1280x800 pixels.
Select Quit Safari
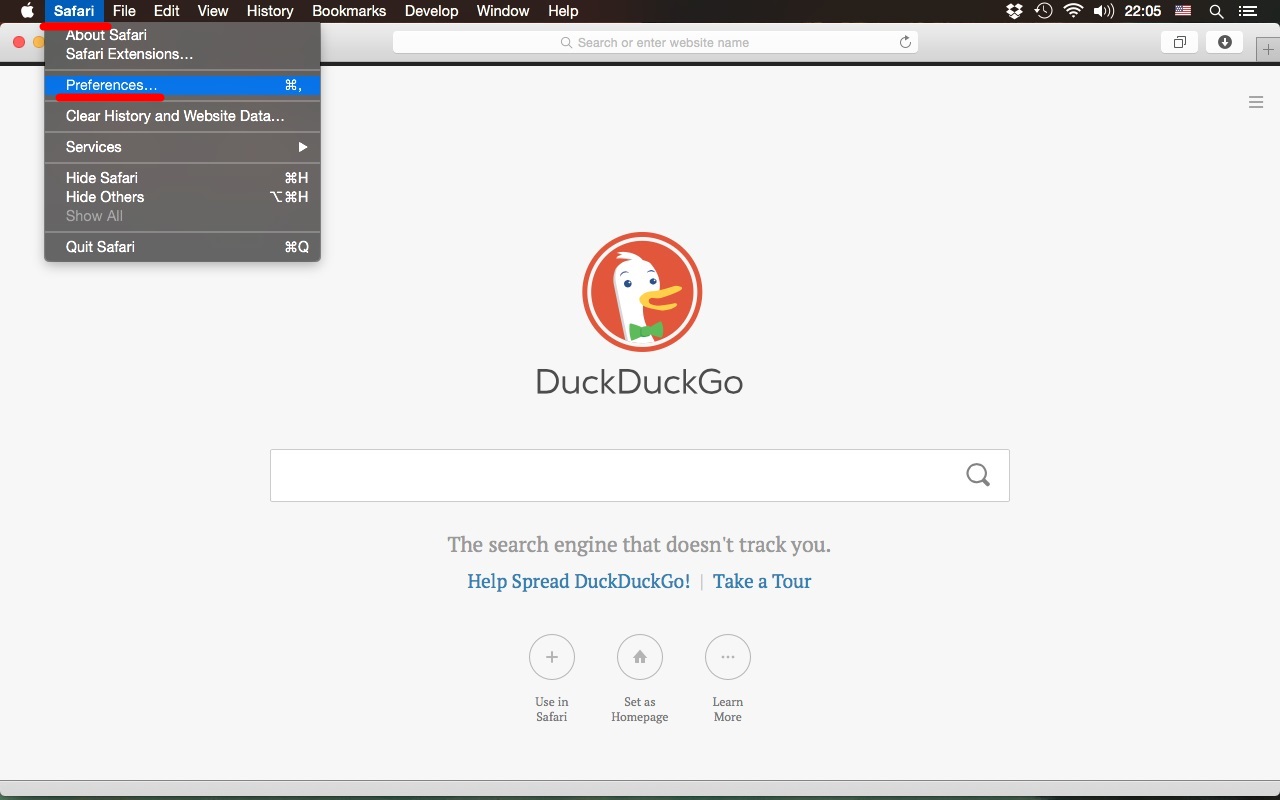(x=182, y=247)
